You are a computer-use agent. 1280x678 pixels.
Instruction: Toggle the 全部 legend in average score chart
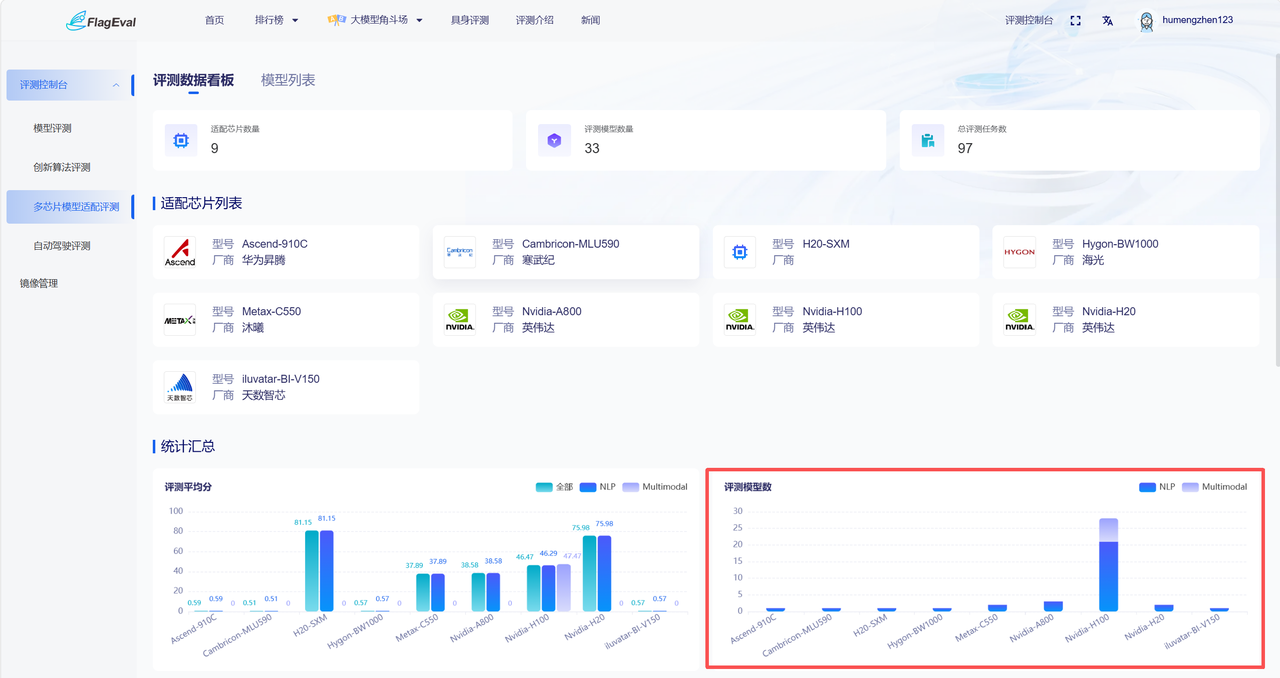(555, 487)
